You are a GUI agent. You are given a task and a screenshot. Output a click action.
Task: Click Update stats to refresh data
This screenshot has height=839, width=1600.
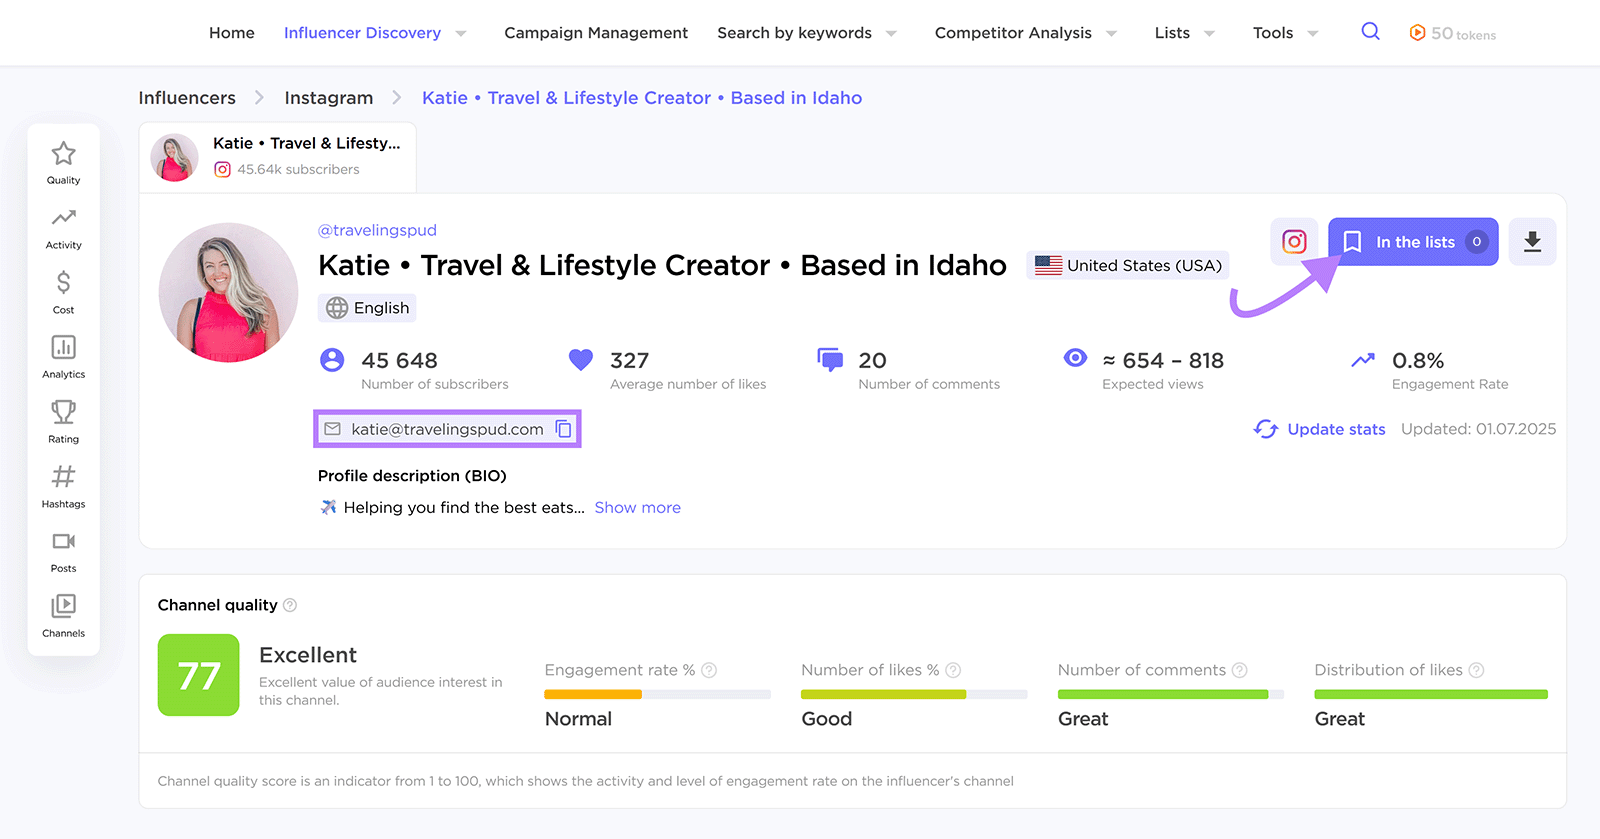1320,429
